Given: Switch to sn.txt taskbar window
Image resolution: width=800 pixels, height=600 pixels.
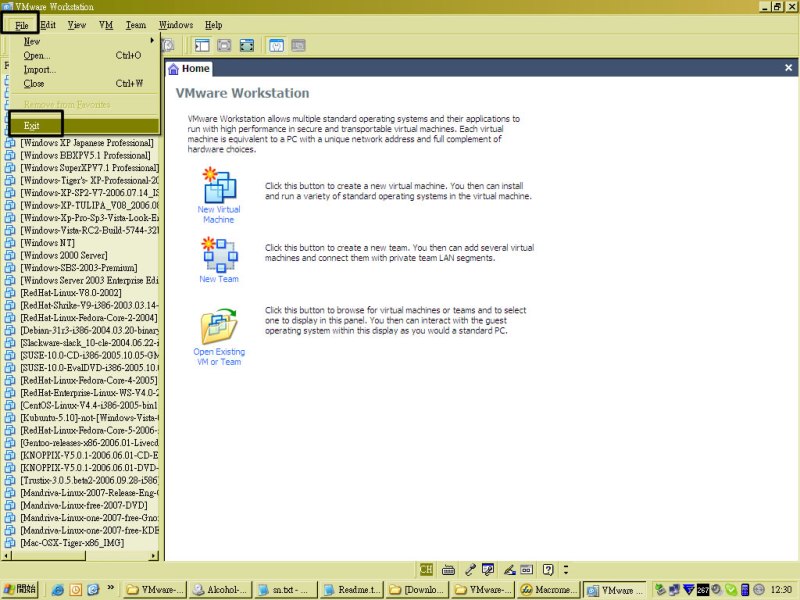Looking at the screenshot, I should click(286, 590).
